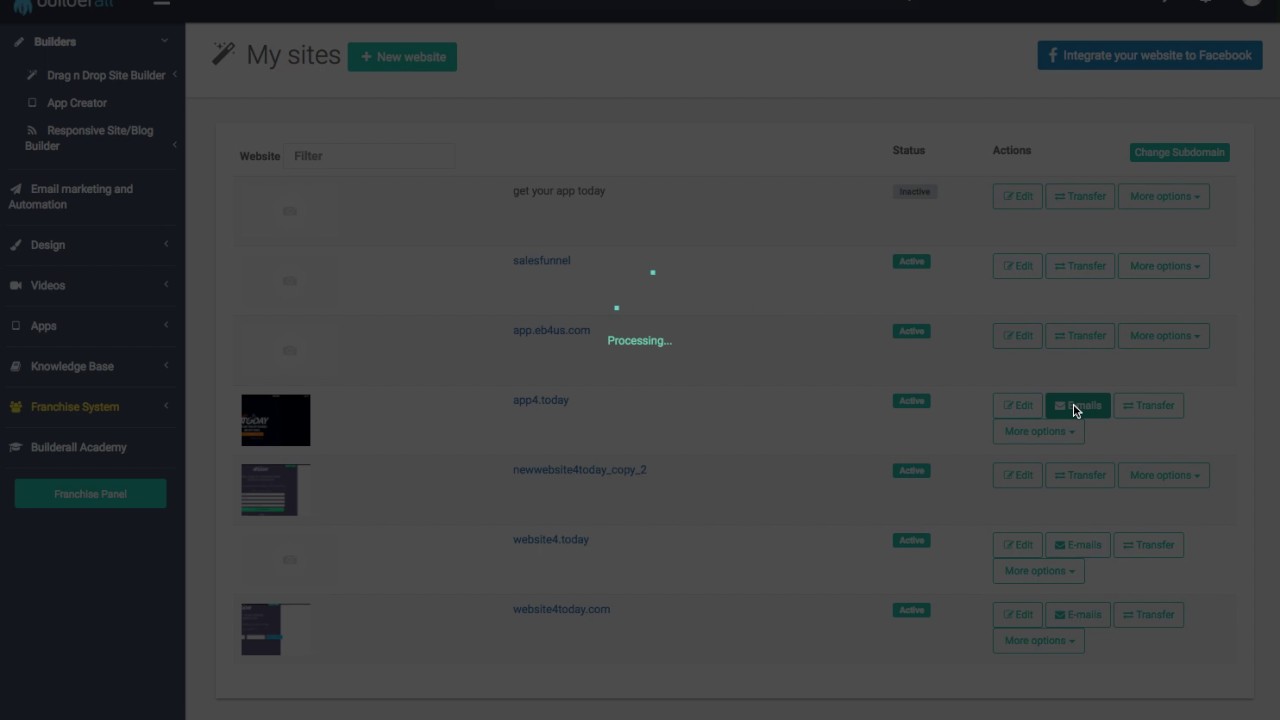Edit the website4today.com site
Screen dimensions: 1280x720
[1018, 615]
